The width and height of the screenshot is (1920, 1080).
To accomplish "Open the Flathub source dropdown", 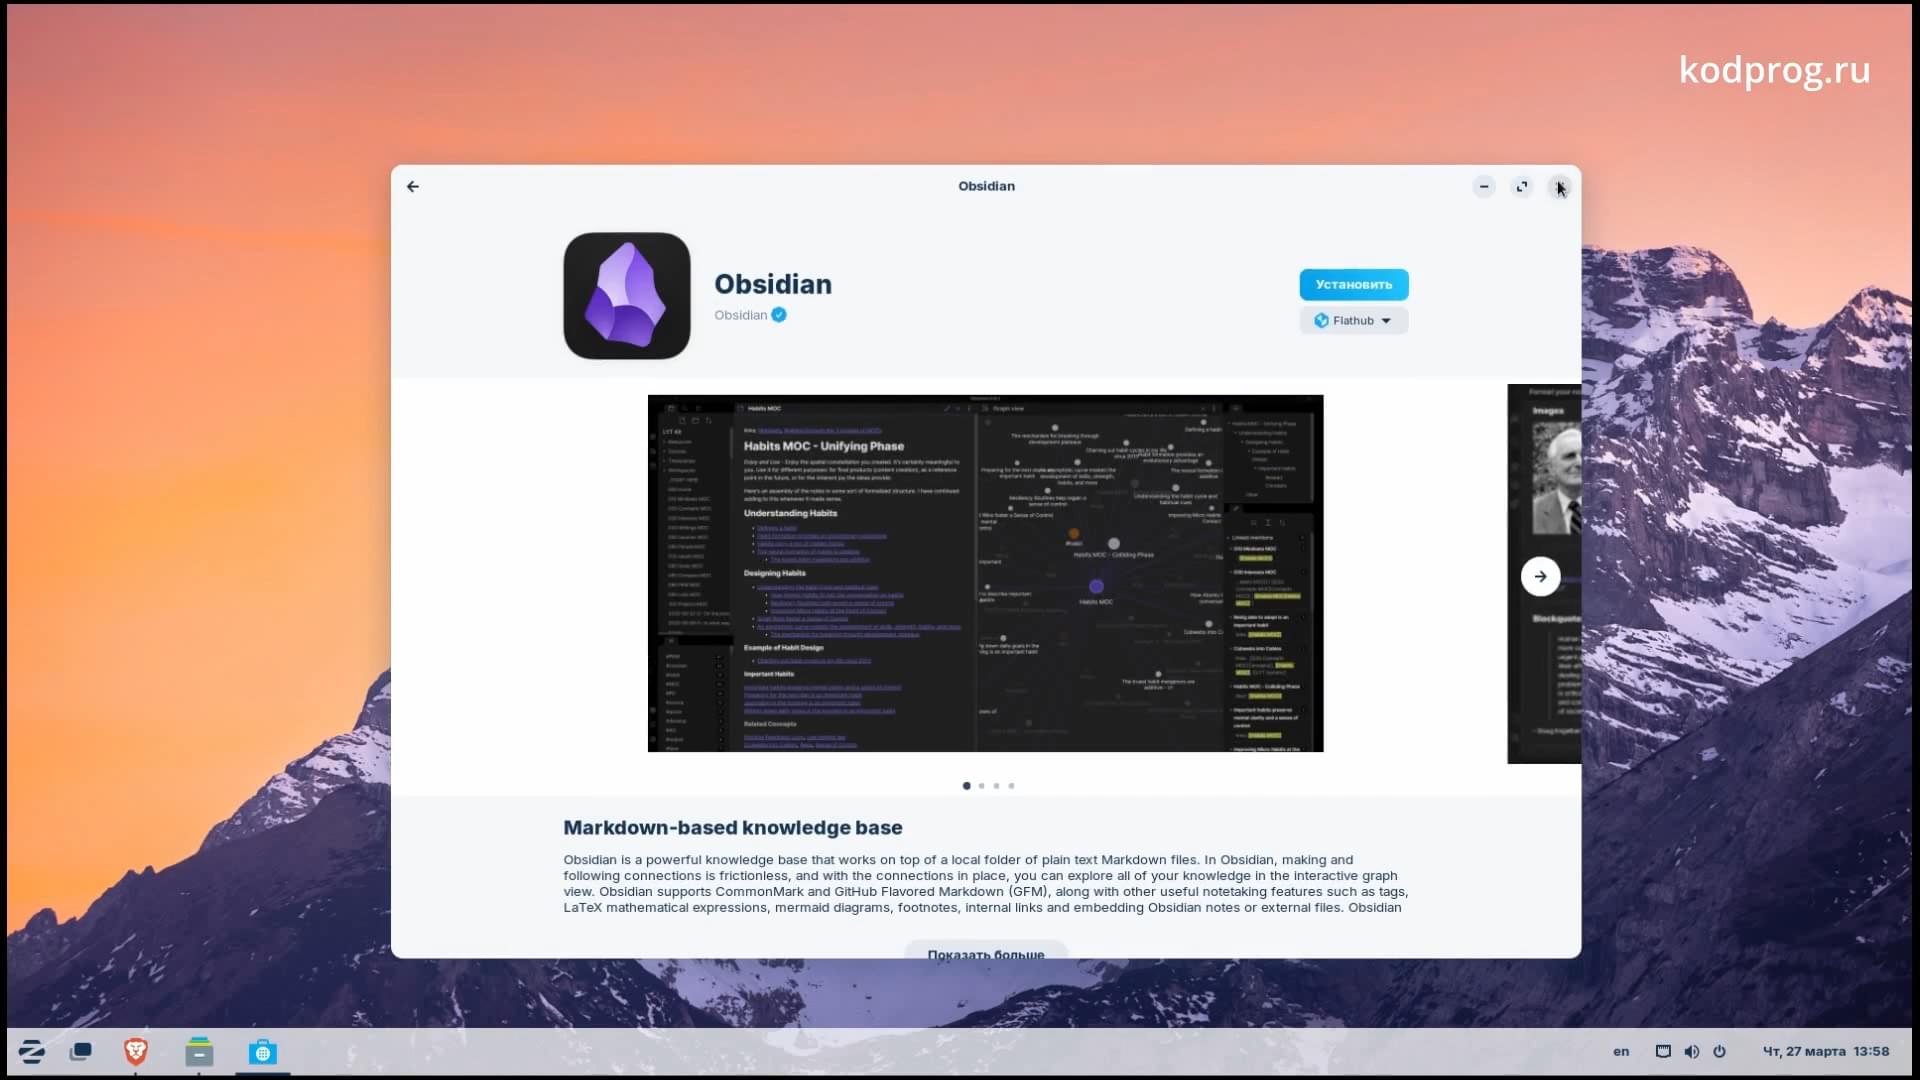I will (1353, 321).
